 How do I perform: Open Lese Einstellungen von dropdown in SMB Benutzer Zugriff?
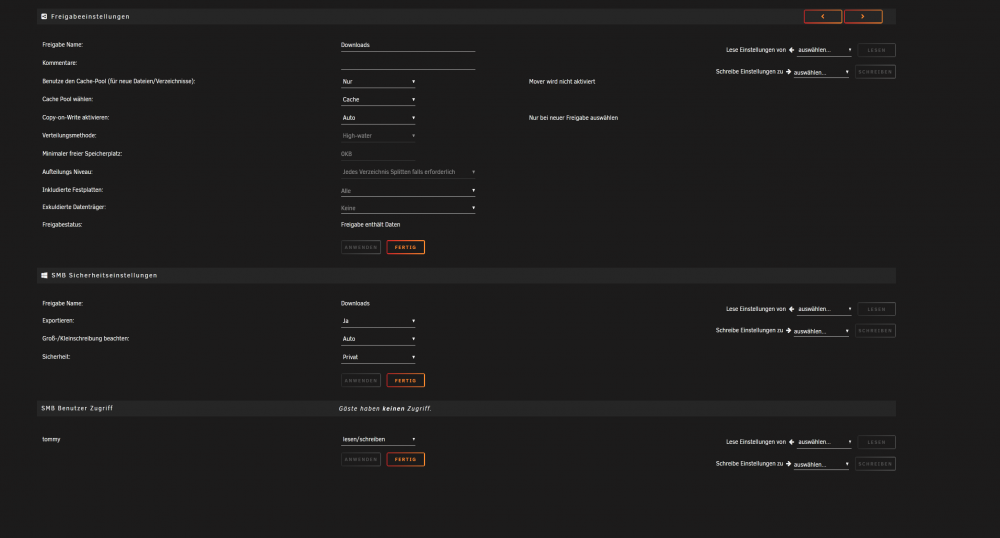pos(824,442)
